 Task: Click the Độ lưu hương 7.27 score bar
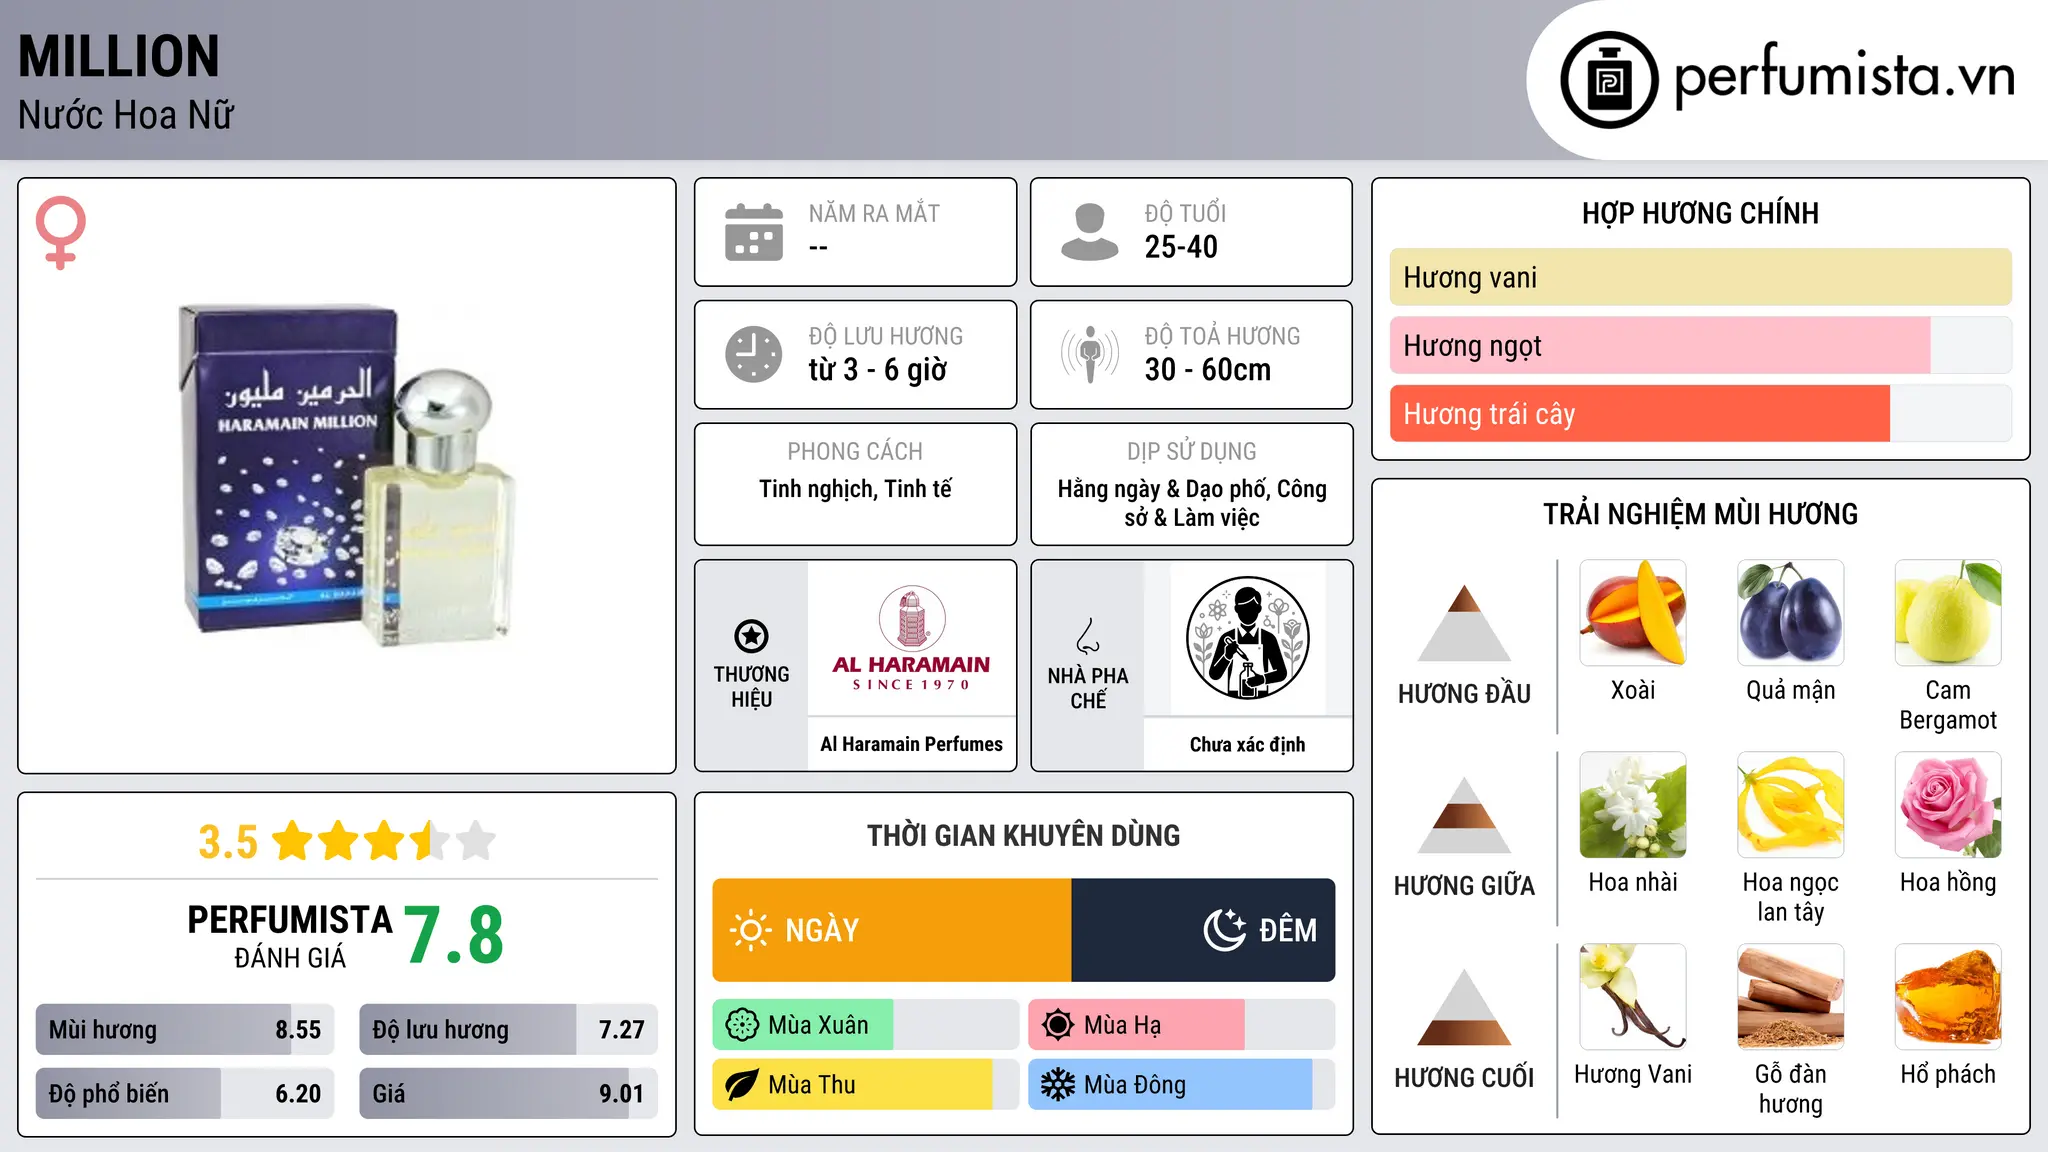coord(508,1030)
